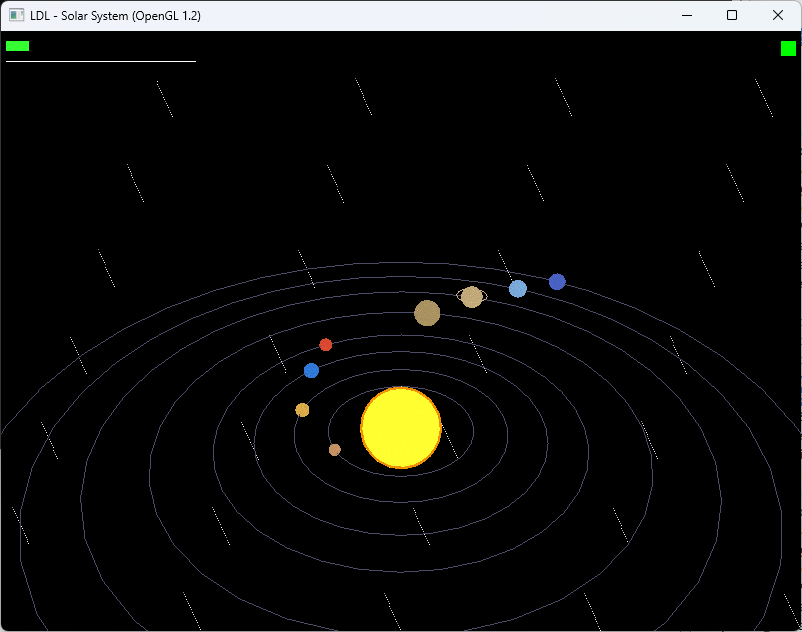
Task: Close the LDL Solar System window
Action: 777,15
